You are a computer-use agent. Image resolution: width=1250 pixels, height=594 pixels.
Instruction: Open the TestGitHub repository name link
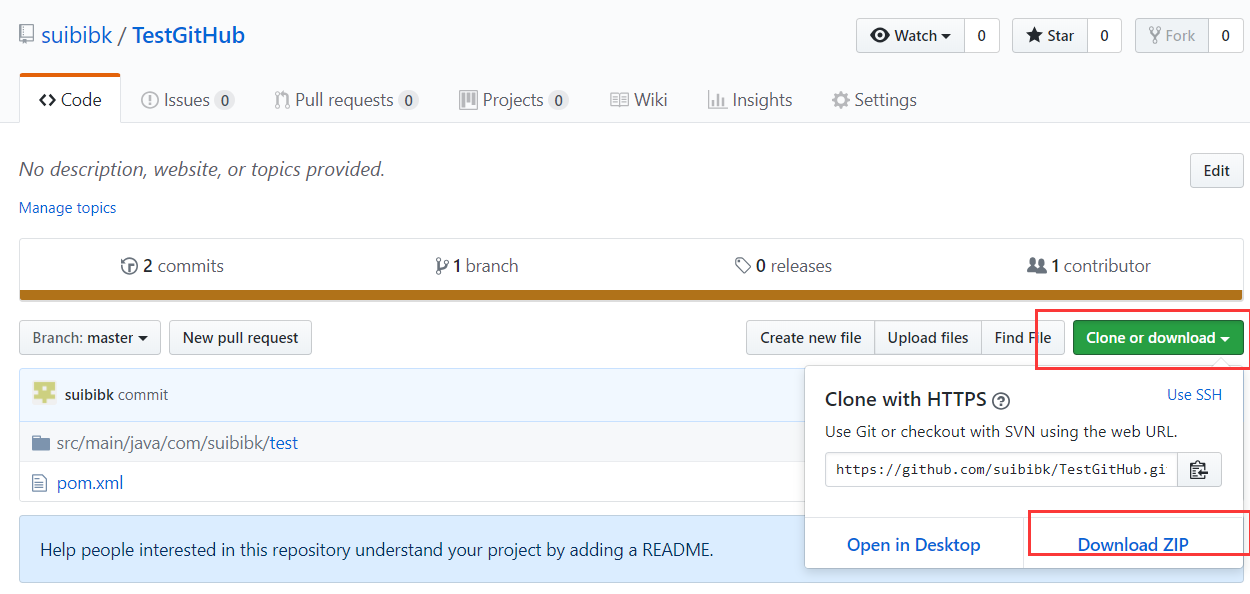(x=188, y=36)
